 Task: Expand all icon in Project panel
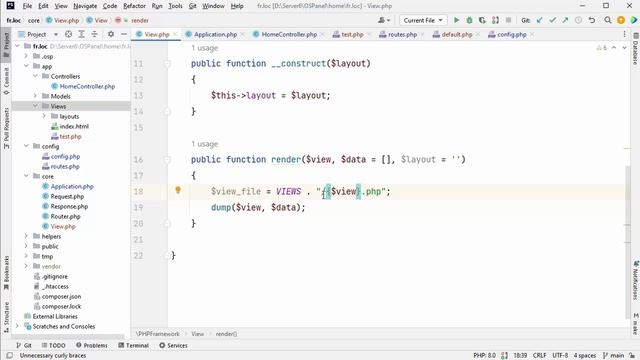tap(82, 34)
